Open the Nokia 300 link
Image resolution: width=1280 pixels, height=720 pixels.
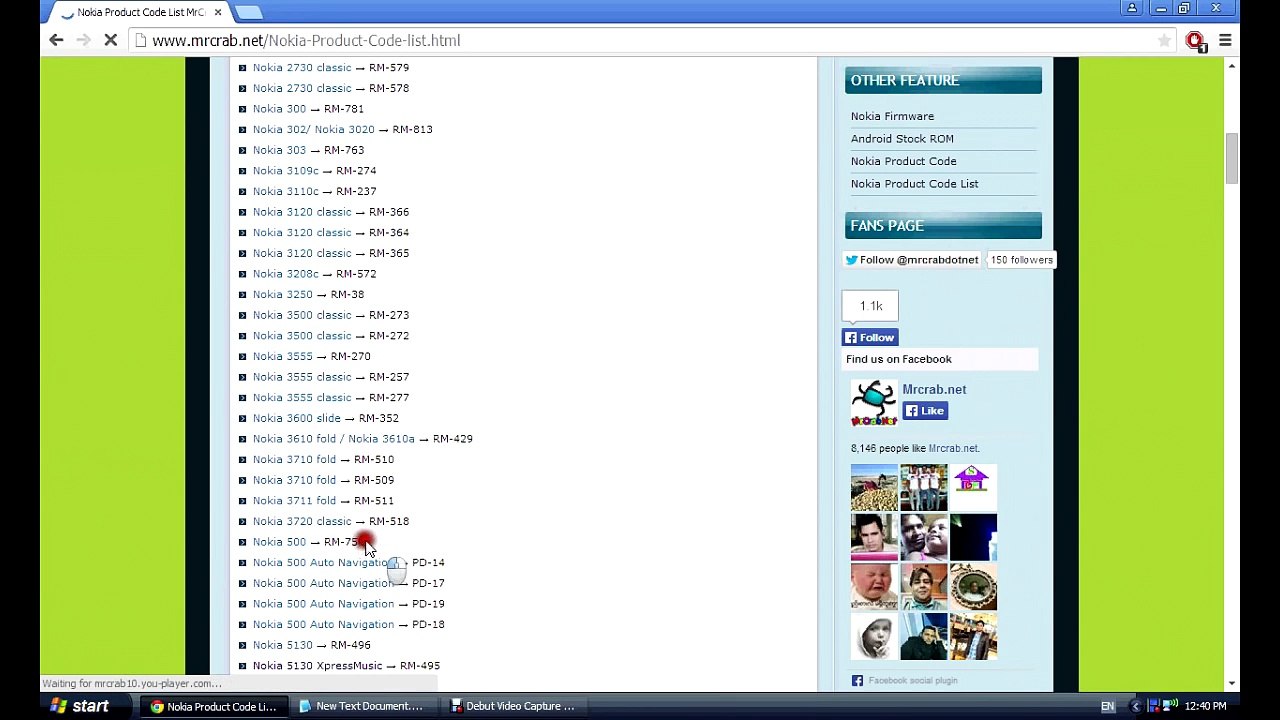tap(279, 109)
